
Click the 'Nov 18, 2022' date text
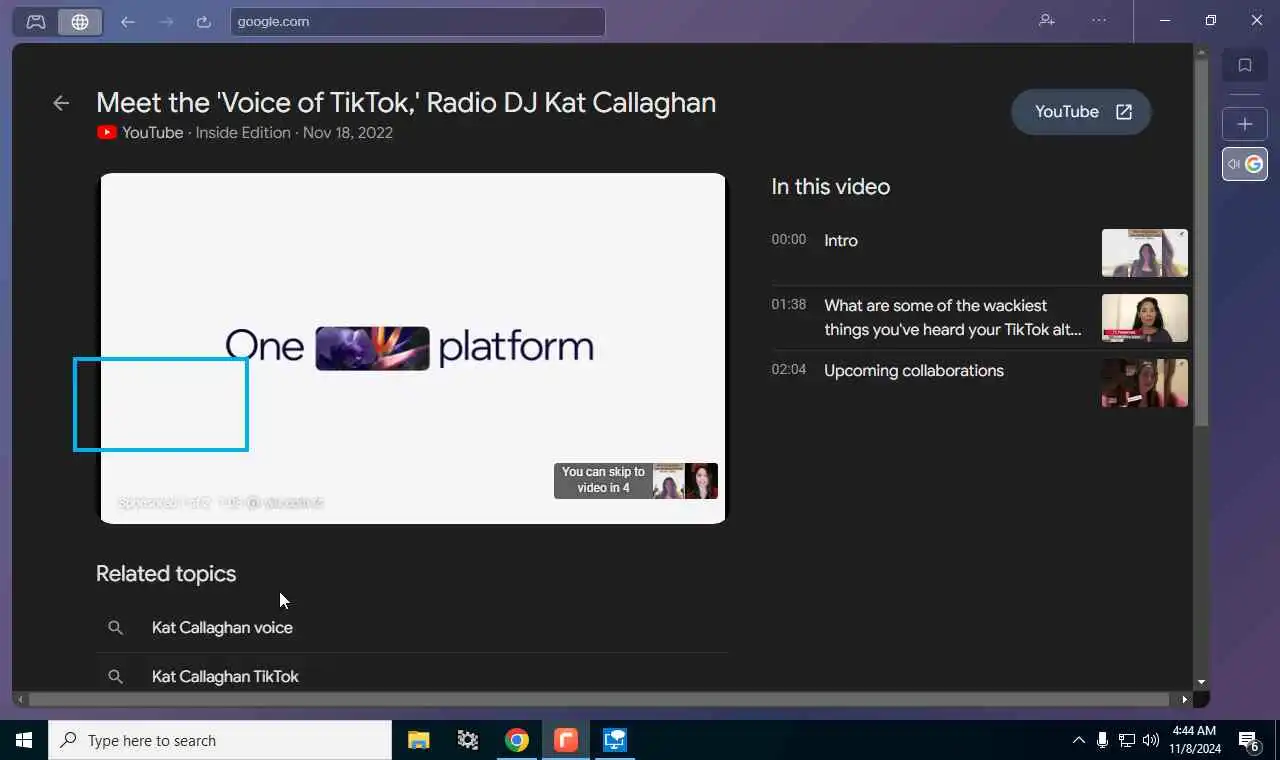[x=348, y=132]
